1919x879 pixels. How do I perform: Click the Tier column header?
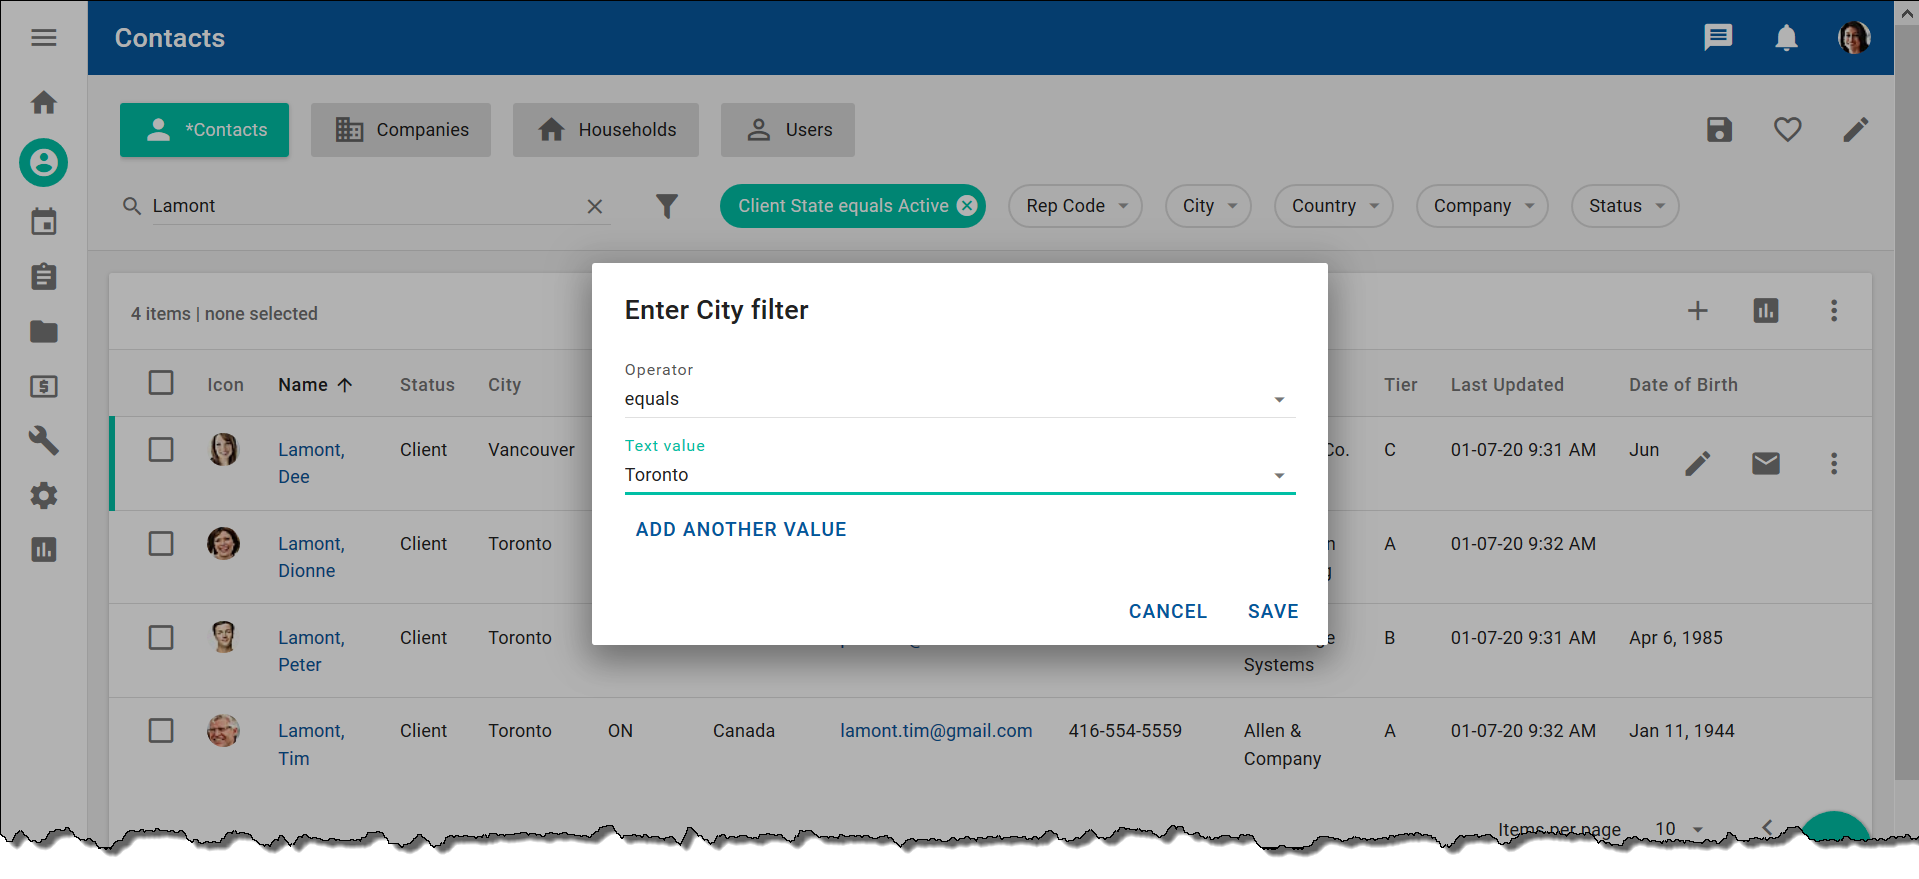click(x=1400, y=385)
